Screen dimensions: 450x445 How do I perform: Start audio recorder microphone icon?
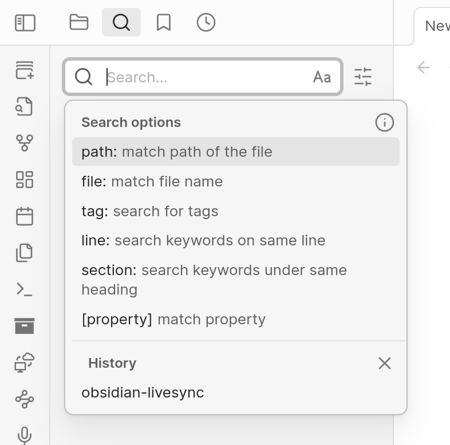click(x=25, y=435)
